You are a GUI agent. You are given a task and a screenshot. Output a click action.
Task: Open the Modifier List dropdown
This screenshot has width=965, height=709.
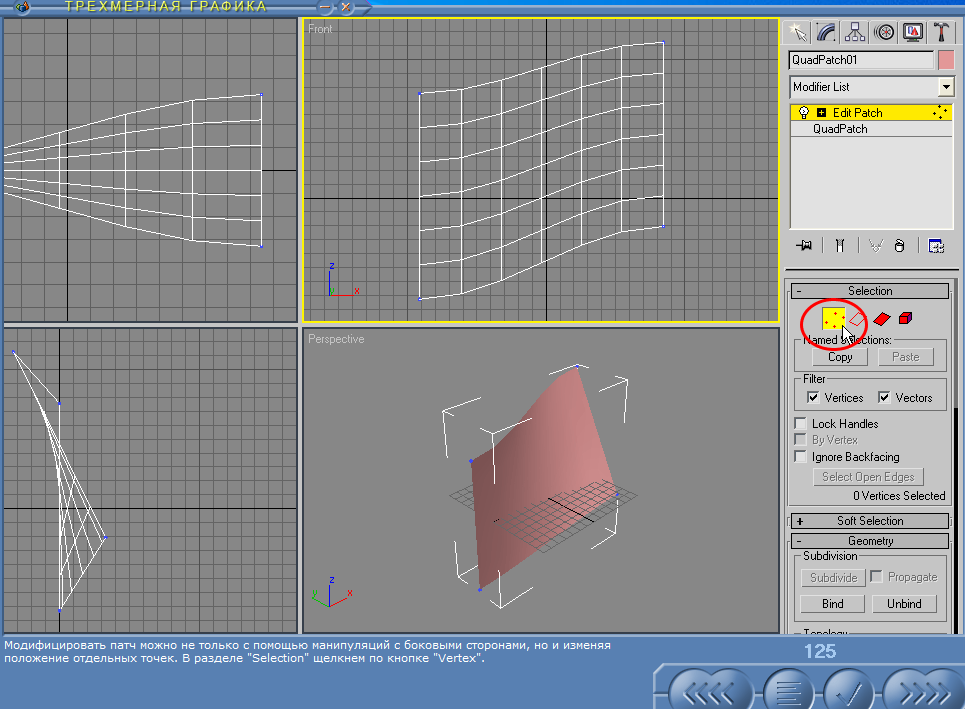coord(872,87)
